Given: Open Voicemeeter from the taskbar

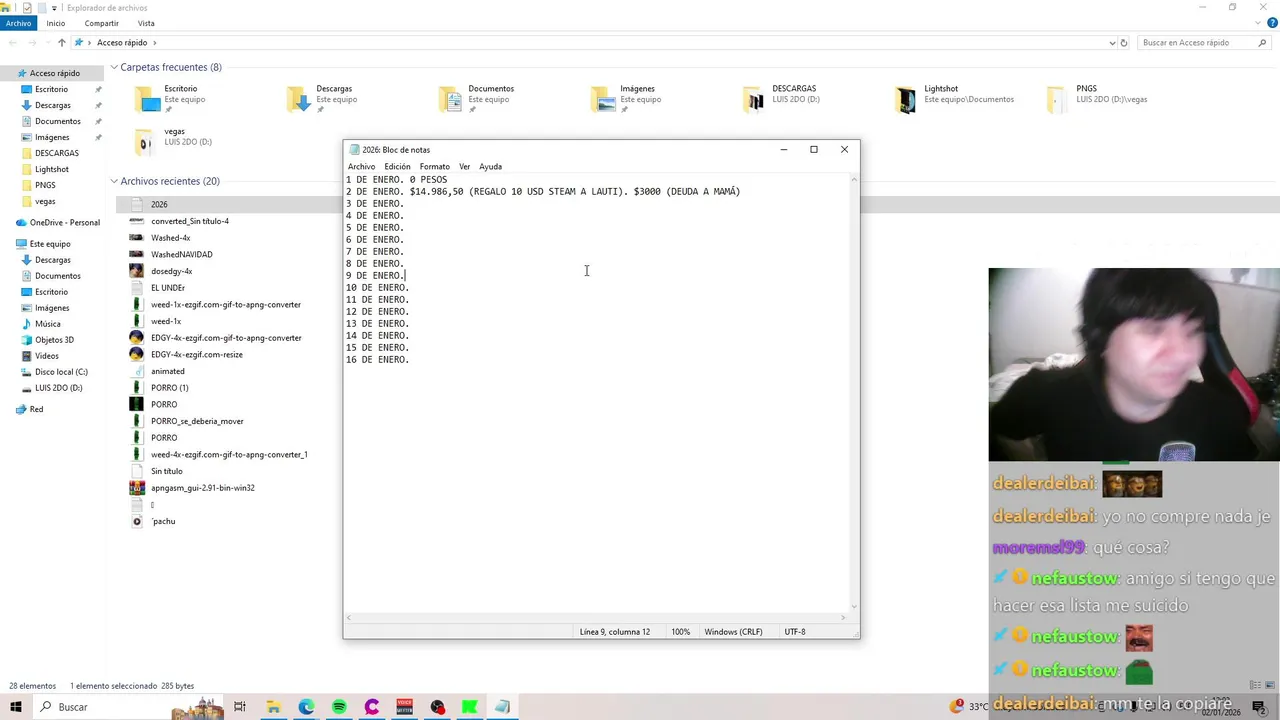Looking at the screenshot, I should [x=404, y=707].
